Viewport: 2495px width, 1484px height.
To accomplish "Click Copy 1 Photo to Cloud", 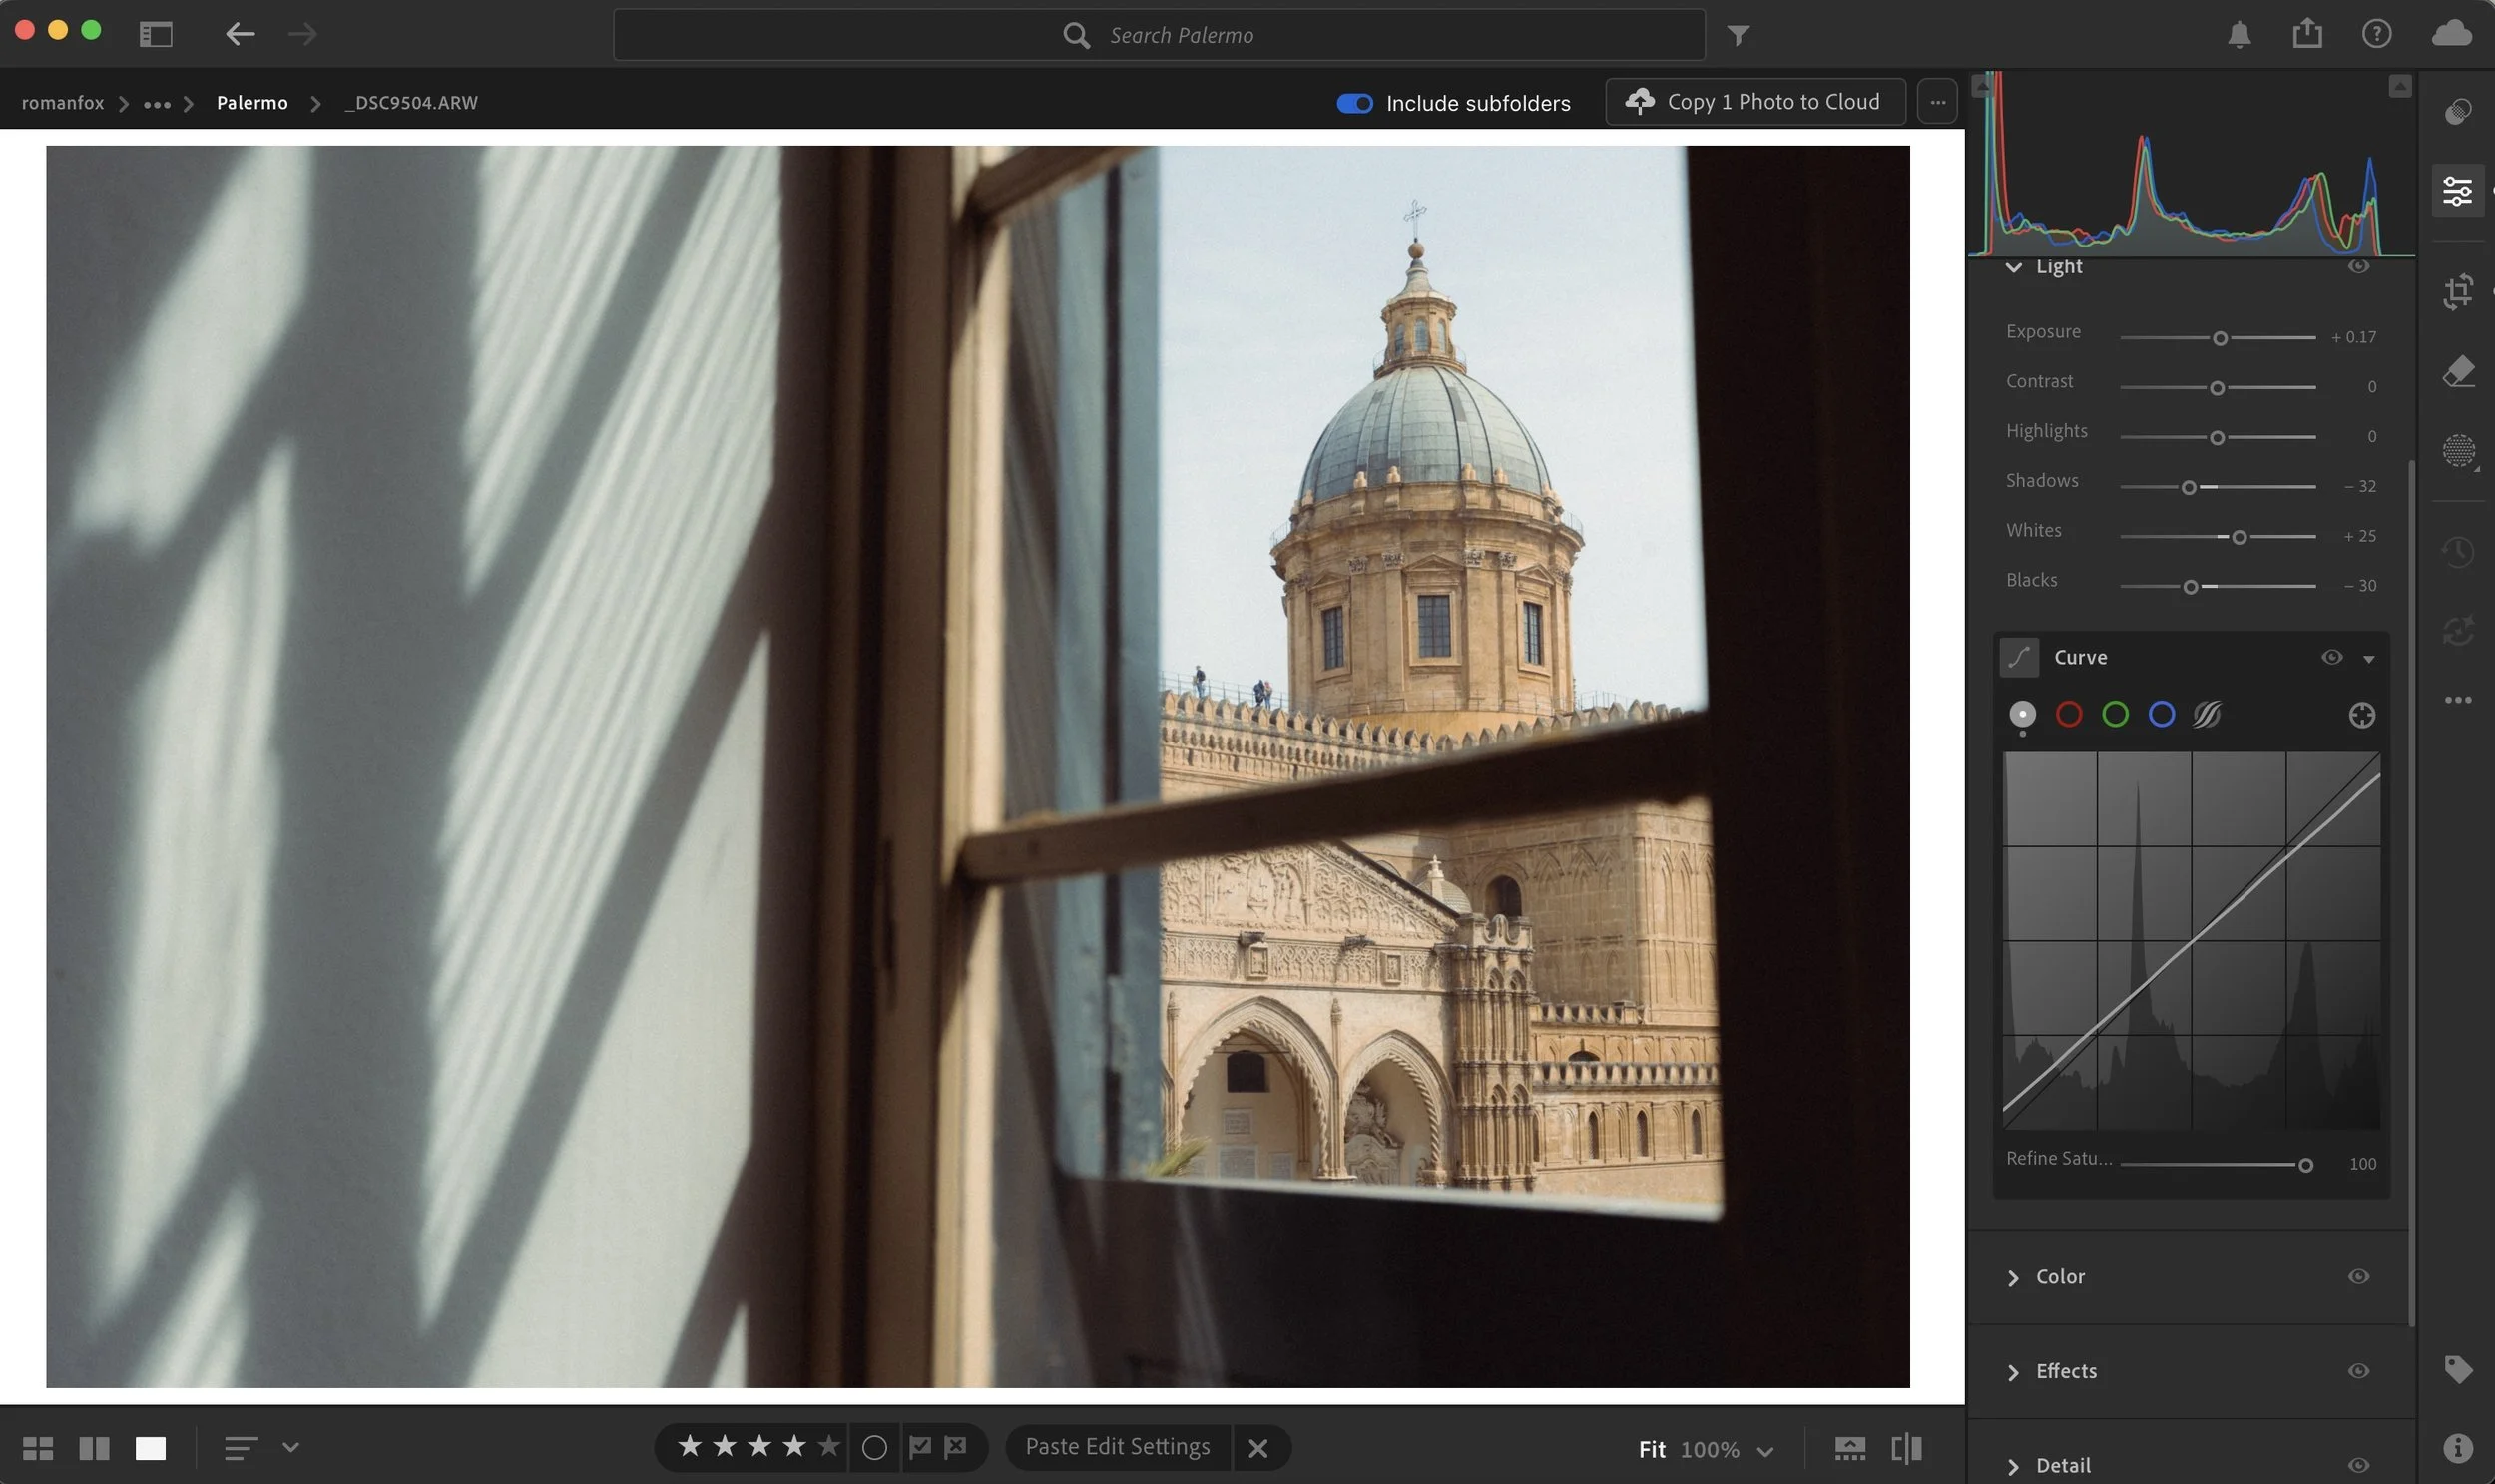I will (1754, 102).
